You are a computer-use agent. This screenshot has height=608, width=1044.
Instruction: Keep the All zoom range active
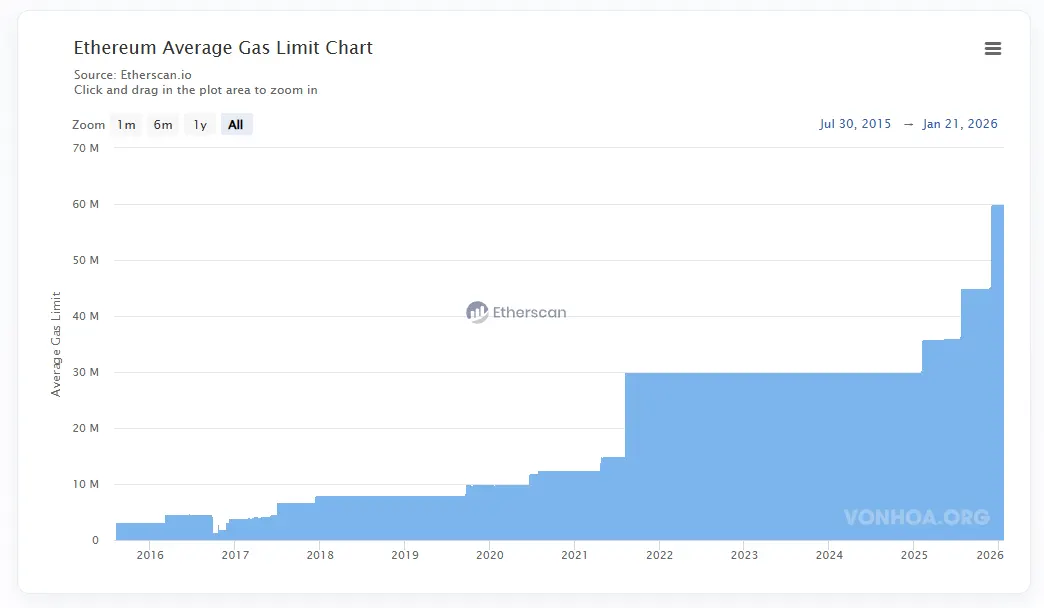[x=236, y=124]
